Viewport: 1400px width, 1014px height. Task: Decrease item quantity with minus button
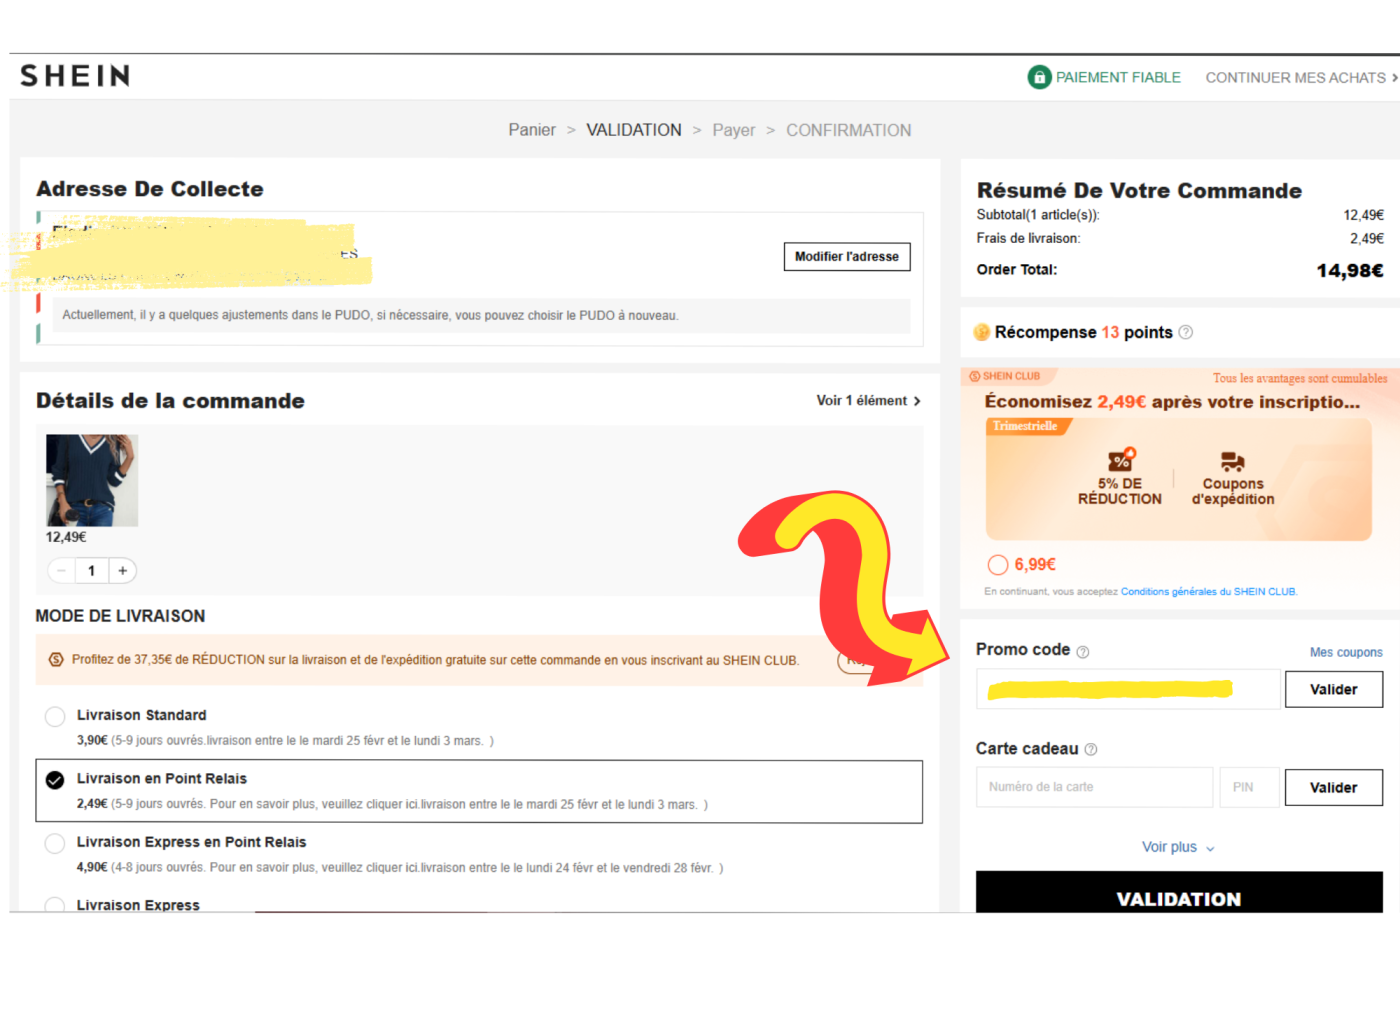62,571
